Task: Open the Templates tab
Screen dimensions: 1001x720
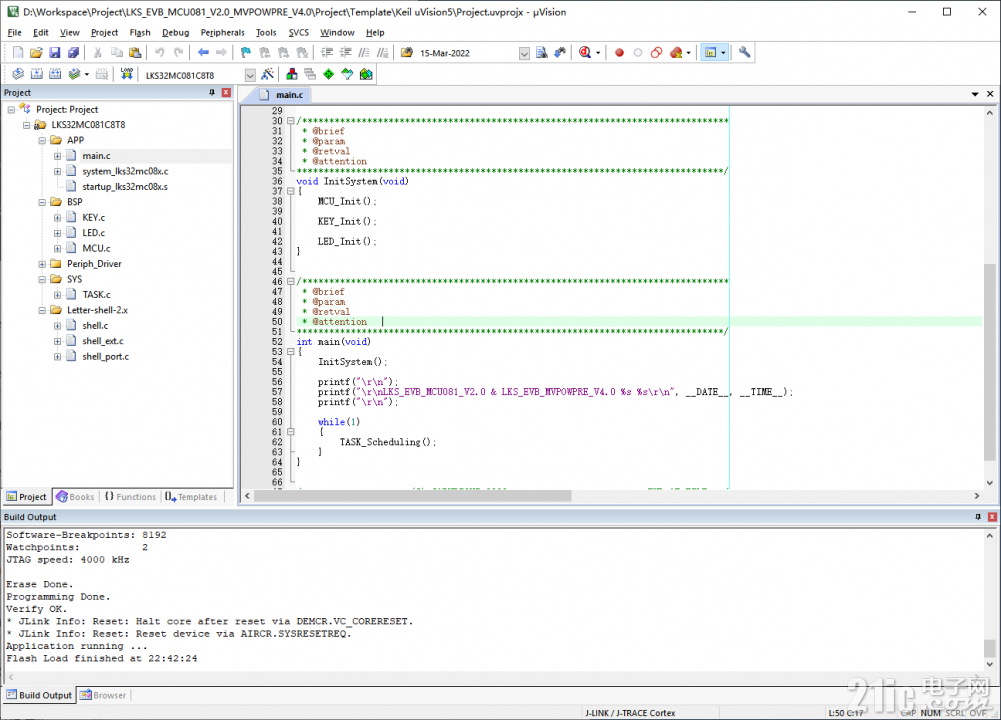Action: [x=192, y=497]
